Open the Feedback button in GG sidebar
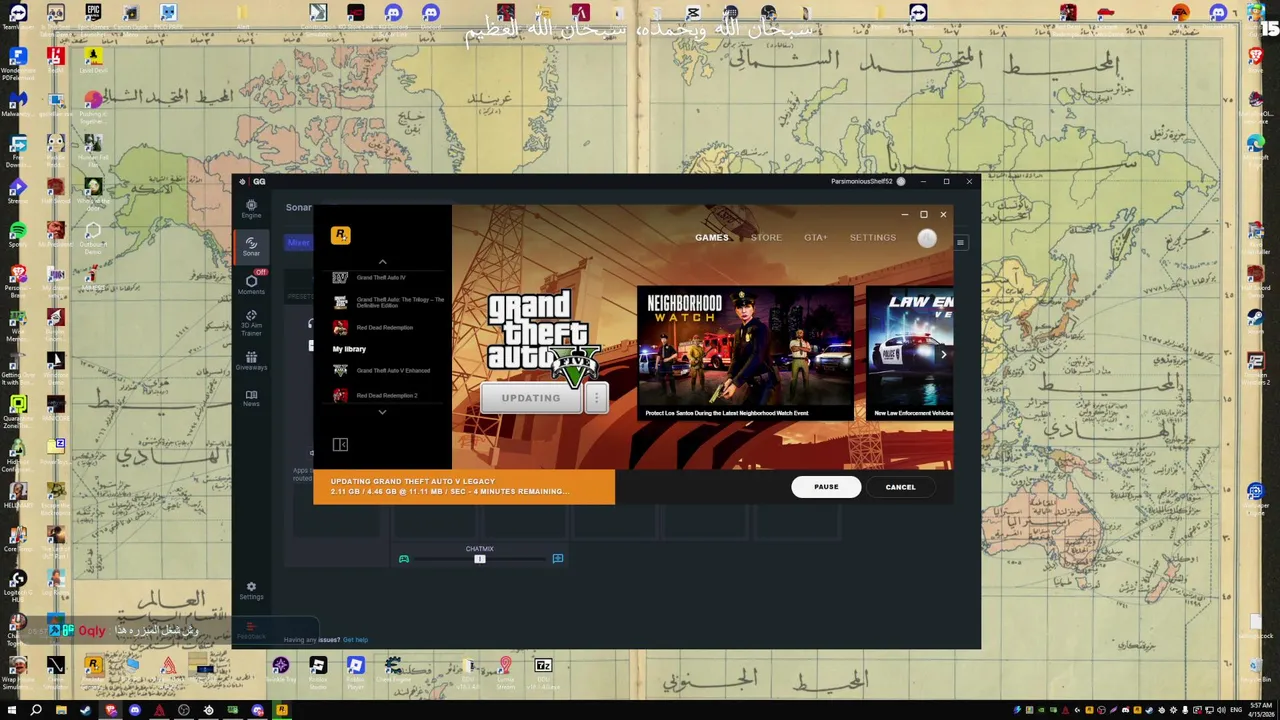Screen dimensions: 1280x720 [x=251, y=631]
